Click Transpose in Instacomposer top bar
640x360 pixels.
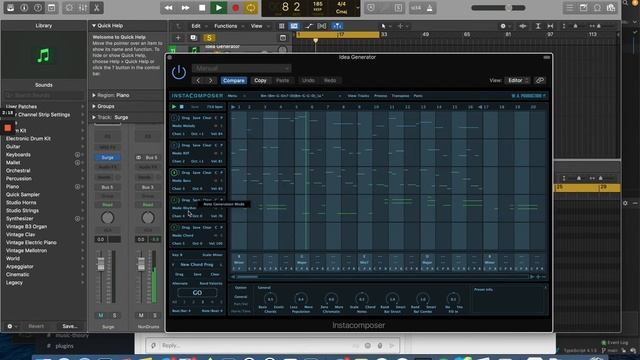pos(400,96)
